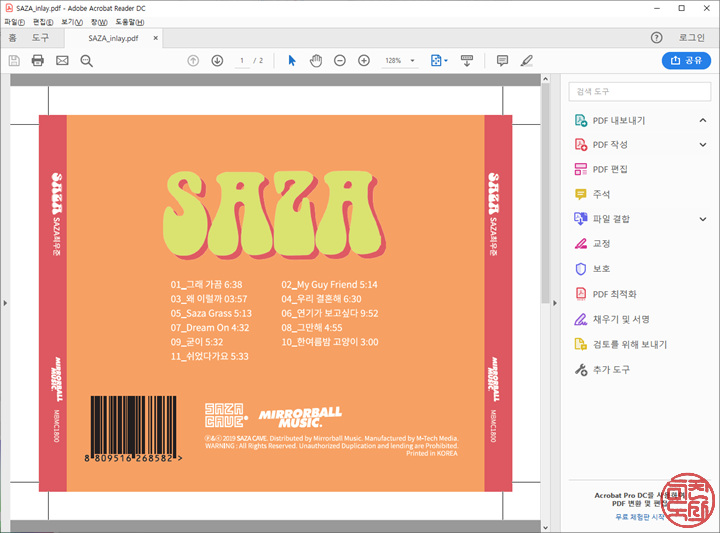Click the page number input field
Viewport: 720px width, 533px height.
[242, 61]
